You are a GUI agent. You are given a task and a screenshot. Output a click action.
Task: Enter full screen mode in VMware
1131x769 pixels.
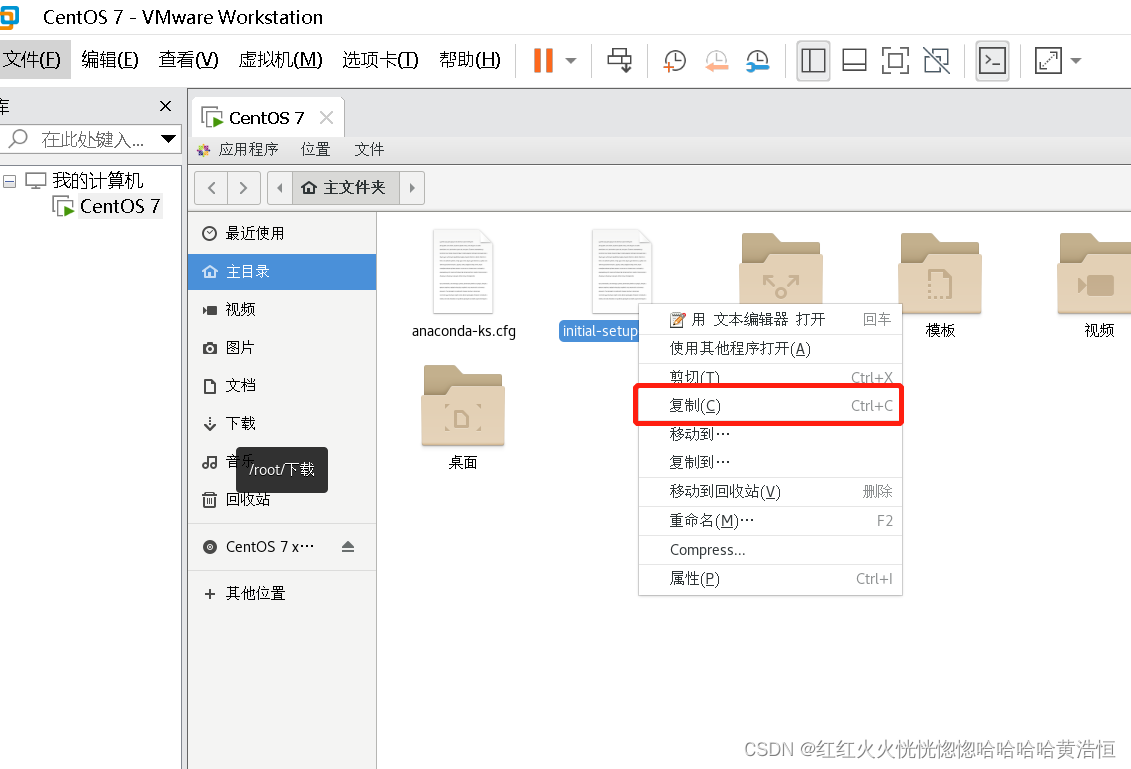click(895, 61)
